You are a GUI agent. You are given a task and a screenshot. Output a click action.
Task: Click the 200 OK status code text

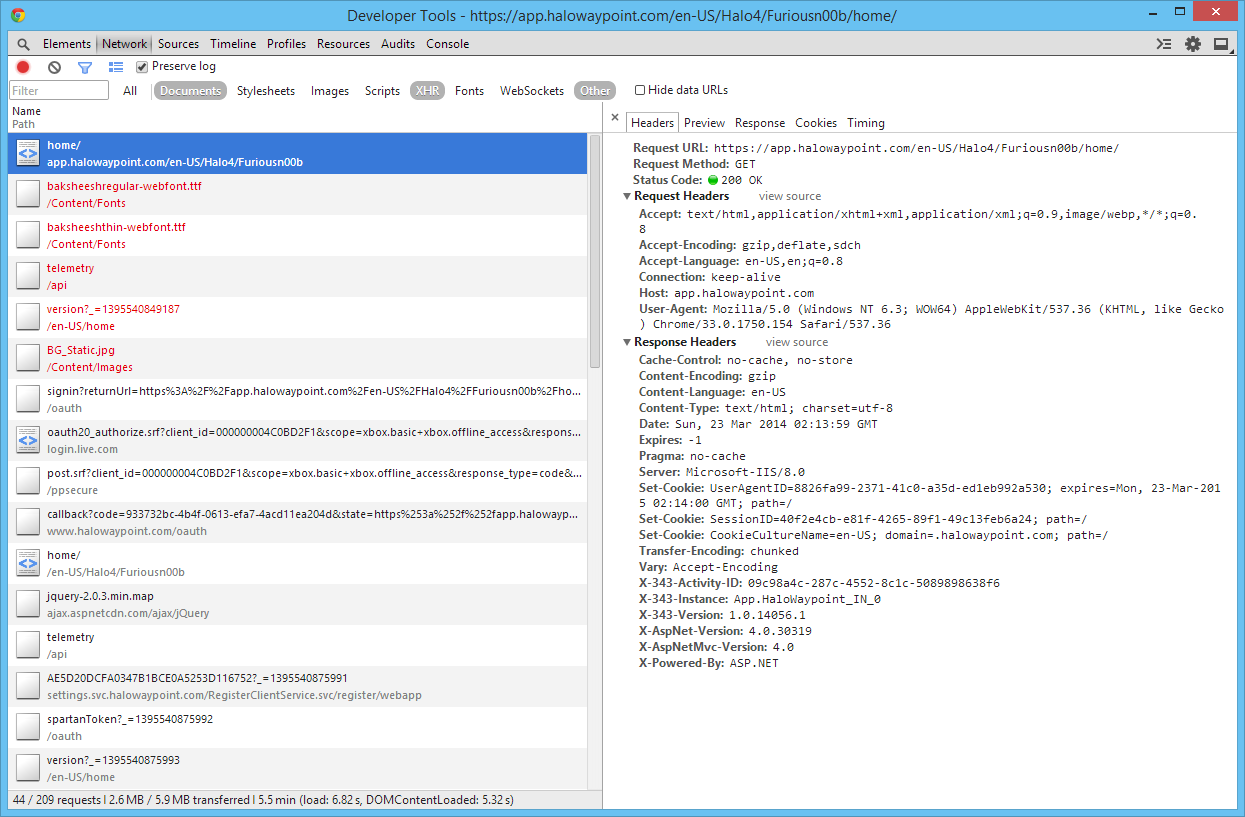[741, 181]
